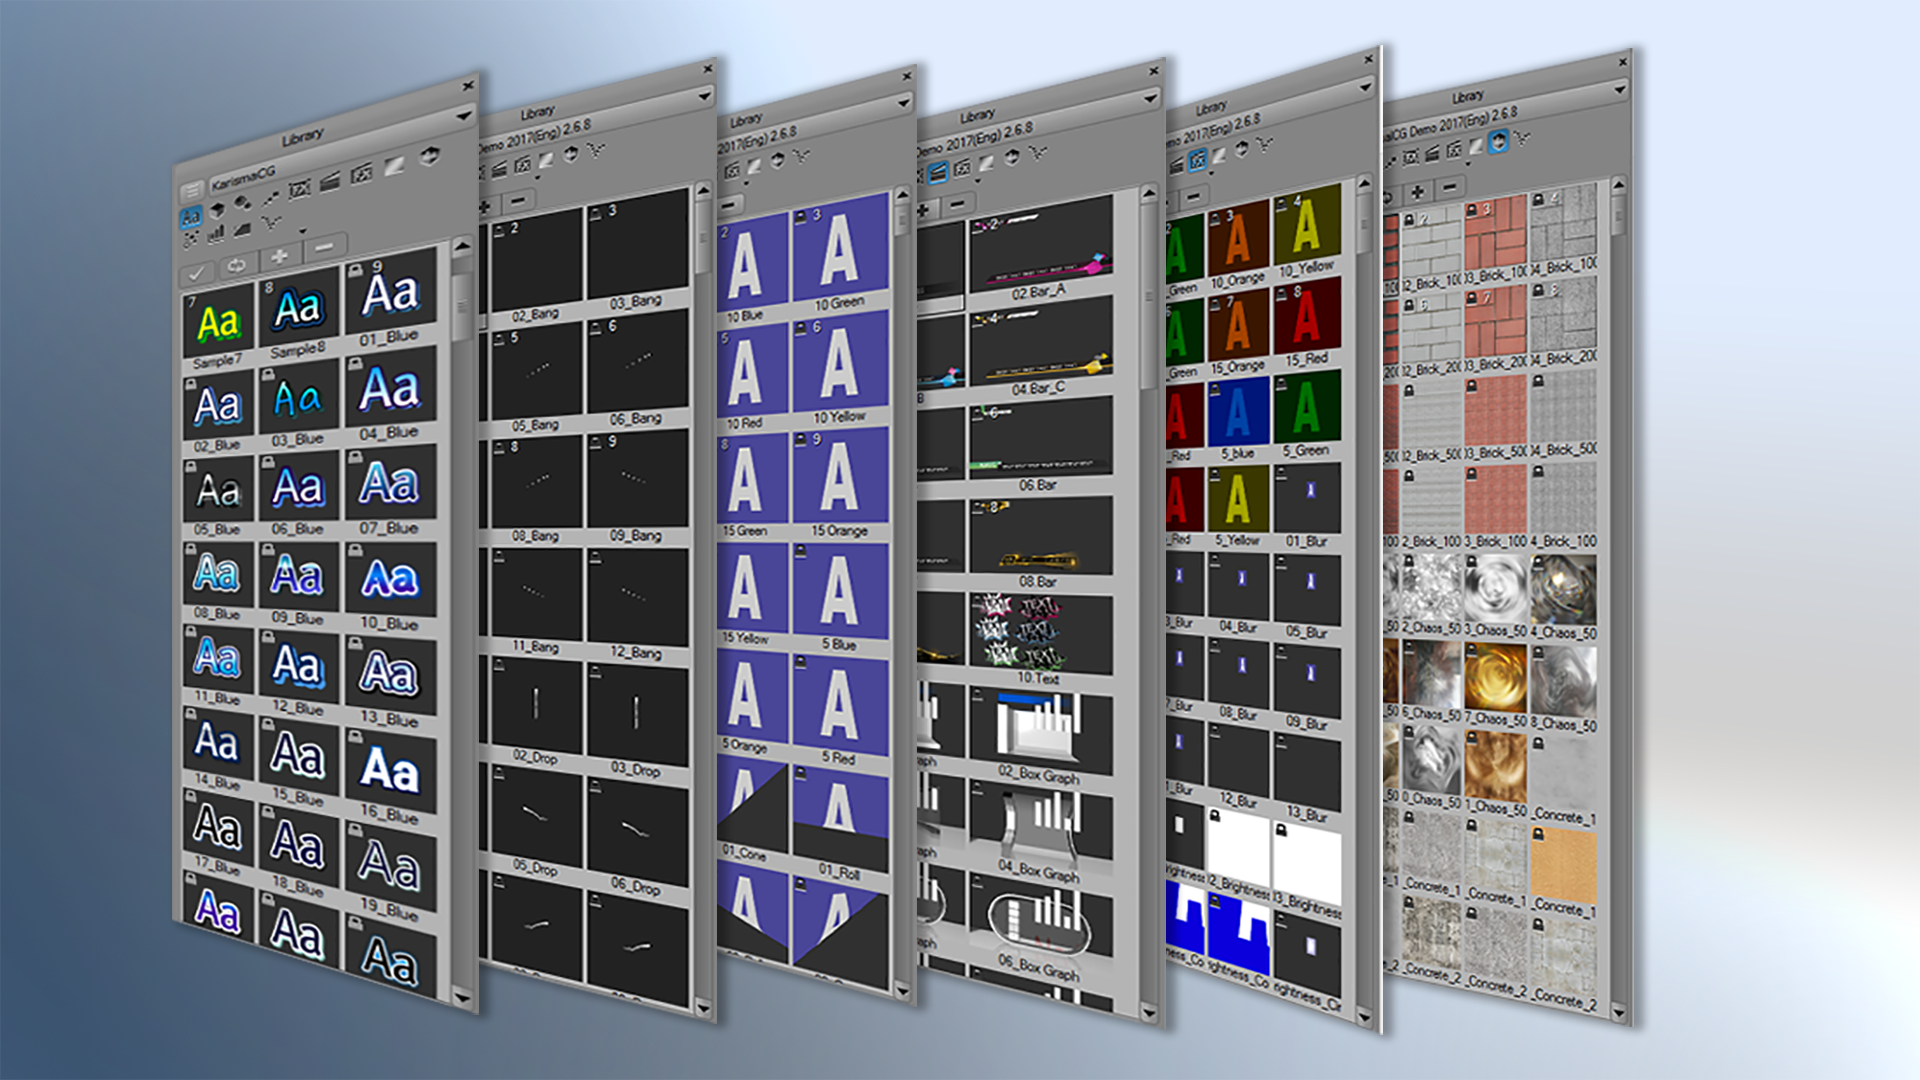
Task: Select the 4_Chaos_50 texture thumbnail
Action: point(1564,590)
